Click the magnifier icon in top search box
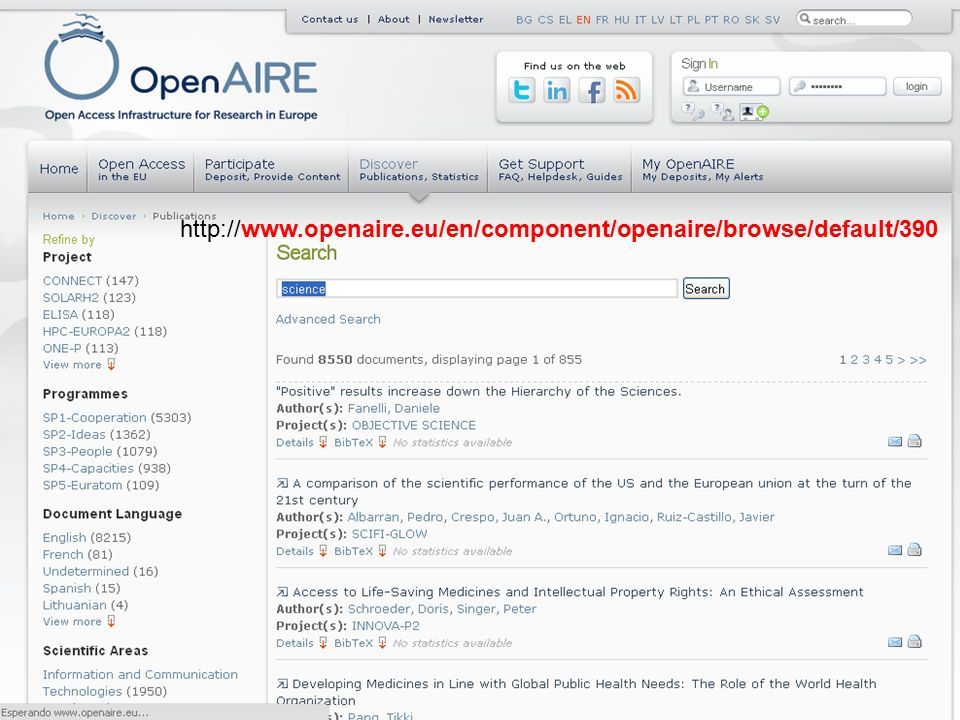This screenshot has height=720, width=960. coord(805,19)
